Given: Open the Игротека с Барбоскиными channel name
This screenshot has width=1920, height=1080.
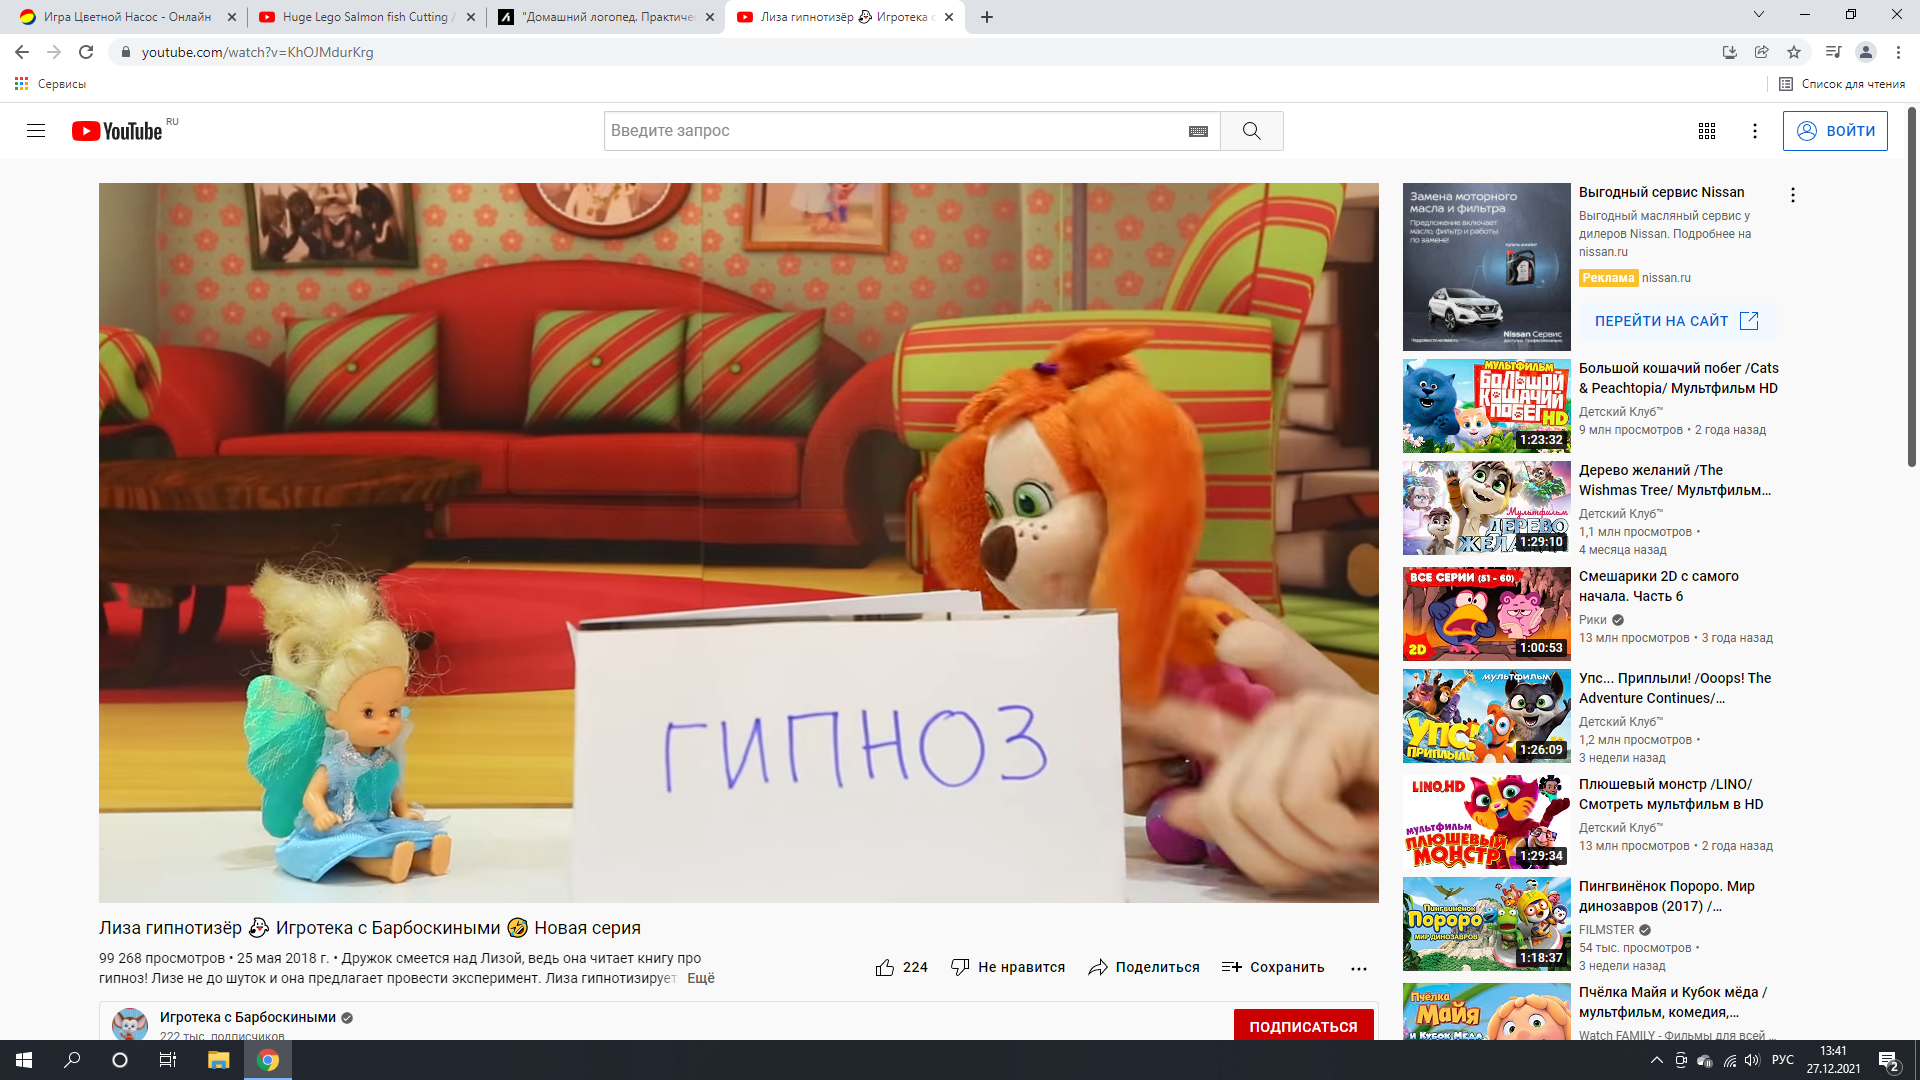Looking at the screenshot, I should 248,1017.
